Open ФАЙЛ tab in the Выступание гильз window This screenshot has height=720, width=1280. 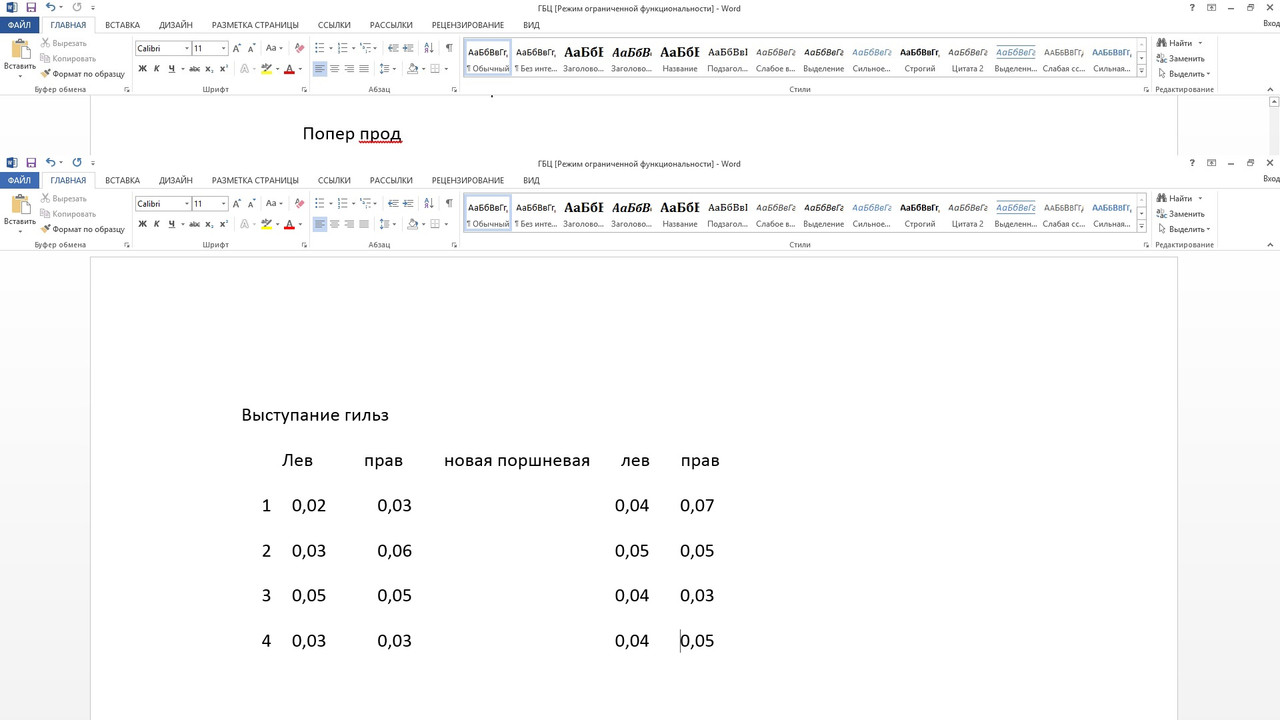pos(20,180)
